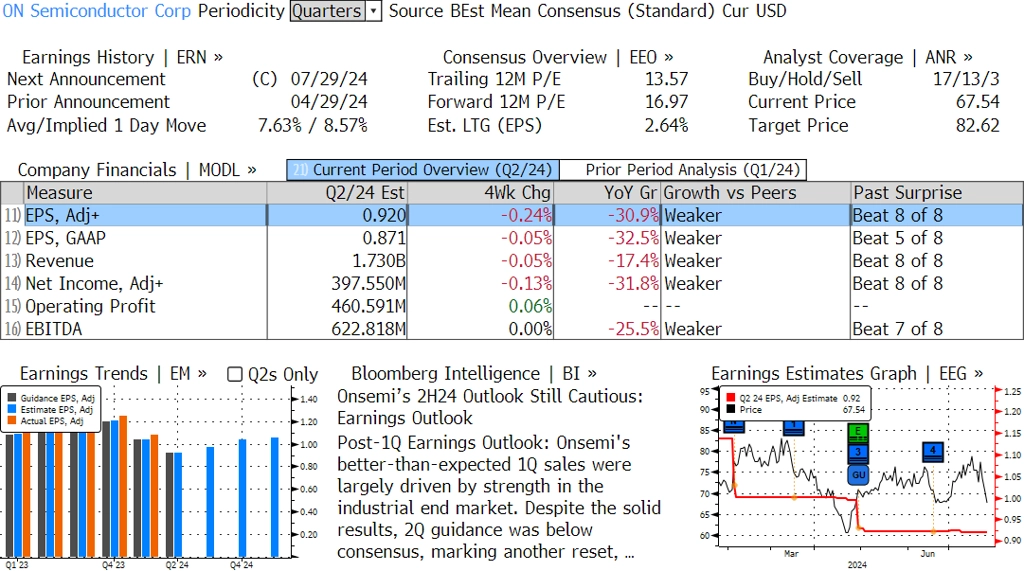Image resolution: width=1024 pixels, height=571 pixels.
Task: Click red Q2 24 EPS estimate legend swatch
Action: (731, 398)
